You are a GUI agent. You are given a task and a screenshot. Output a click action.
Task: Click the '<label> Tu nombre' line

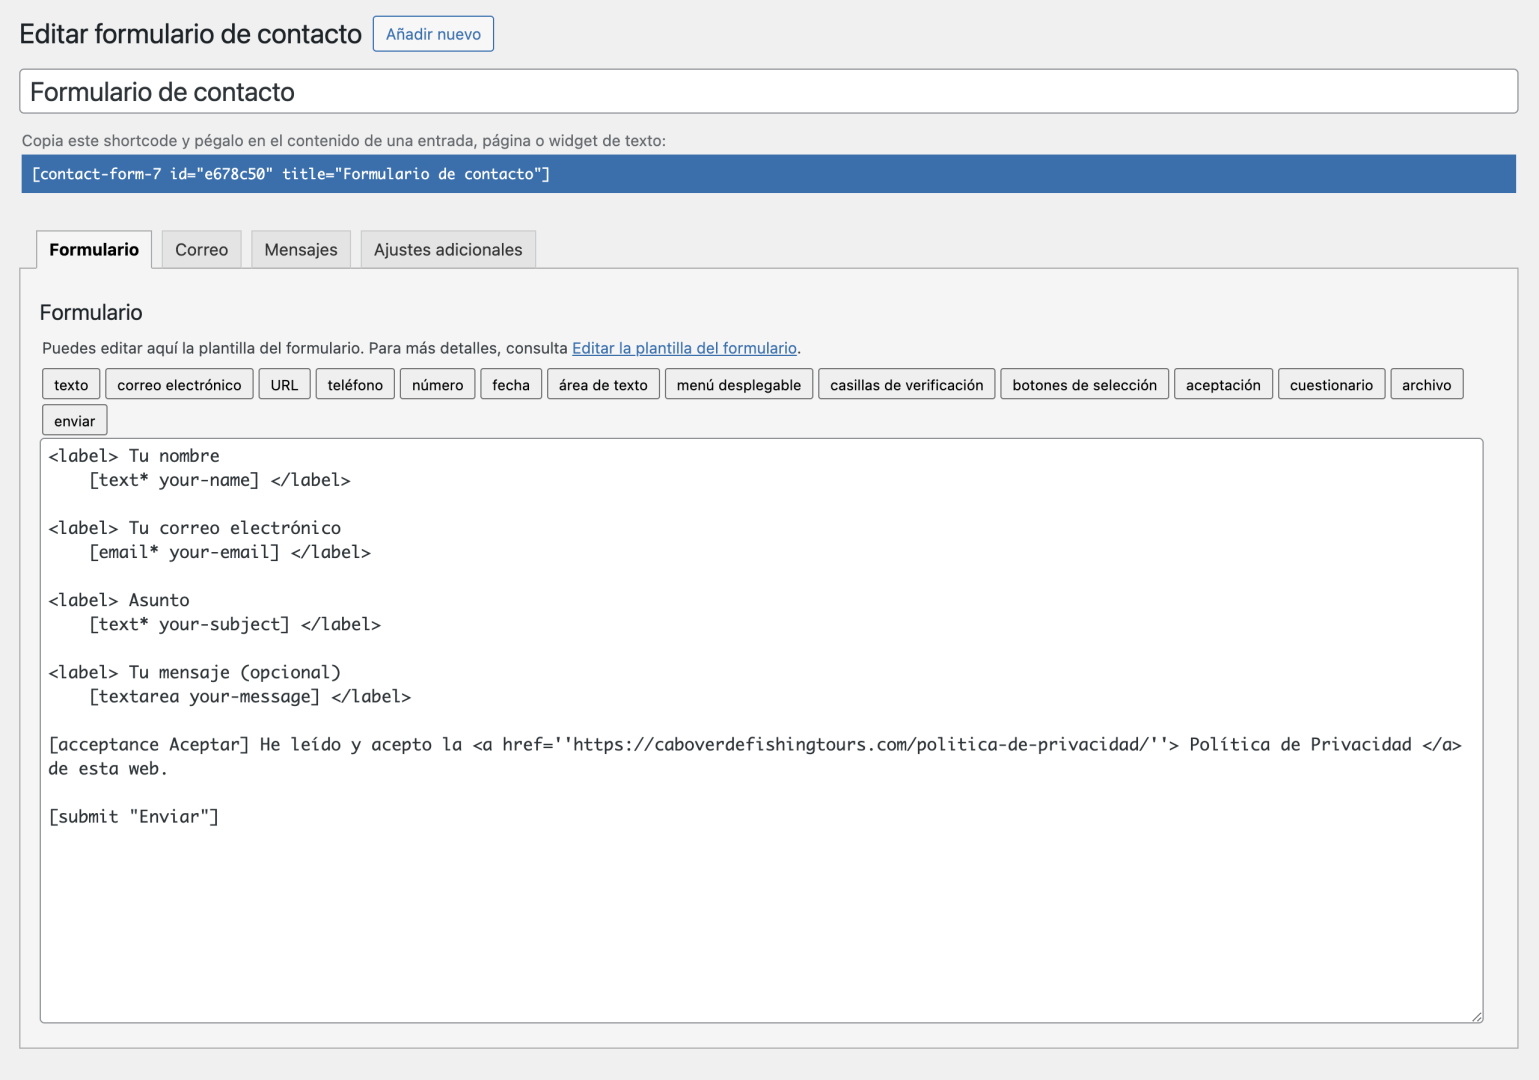coord(134,456)
